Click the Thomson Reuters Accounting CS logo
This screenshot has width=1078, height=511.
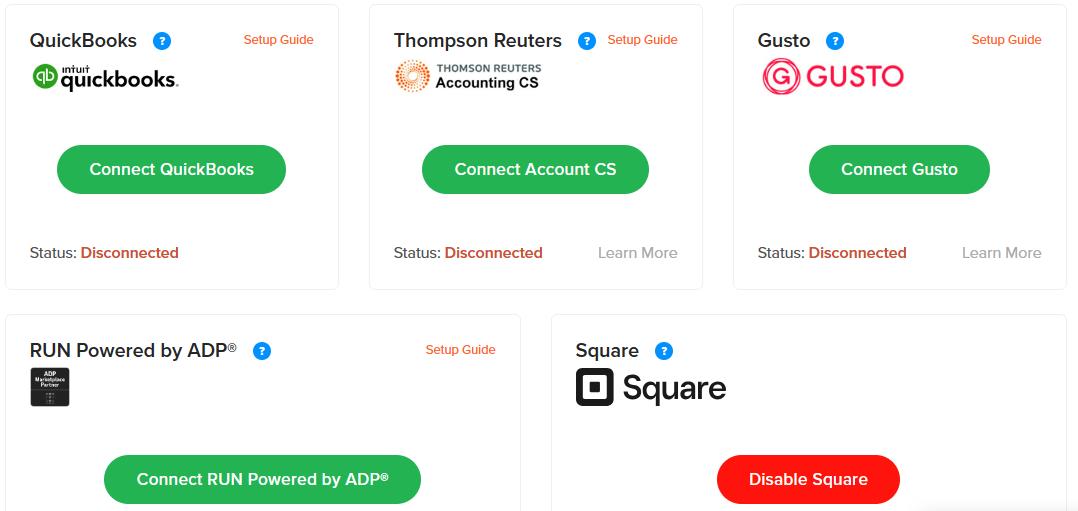pos(468,76)
